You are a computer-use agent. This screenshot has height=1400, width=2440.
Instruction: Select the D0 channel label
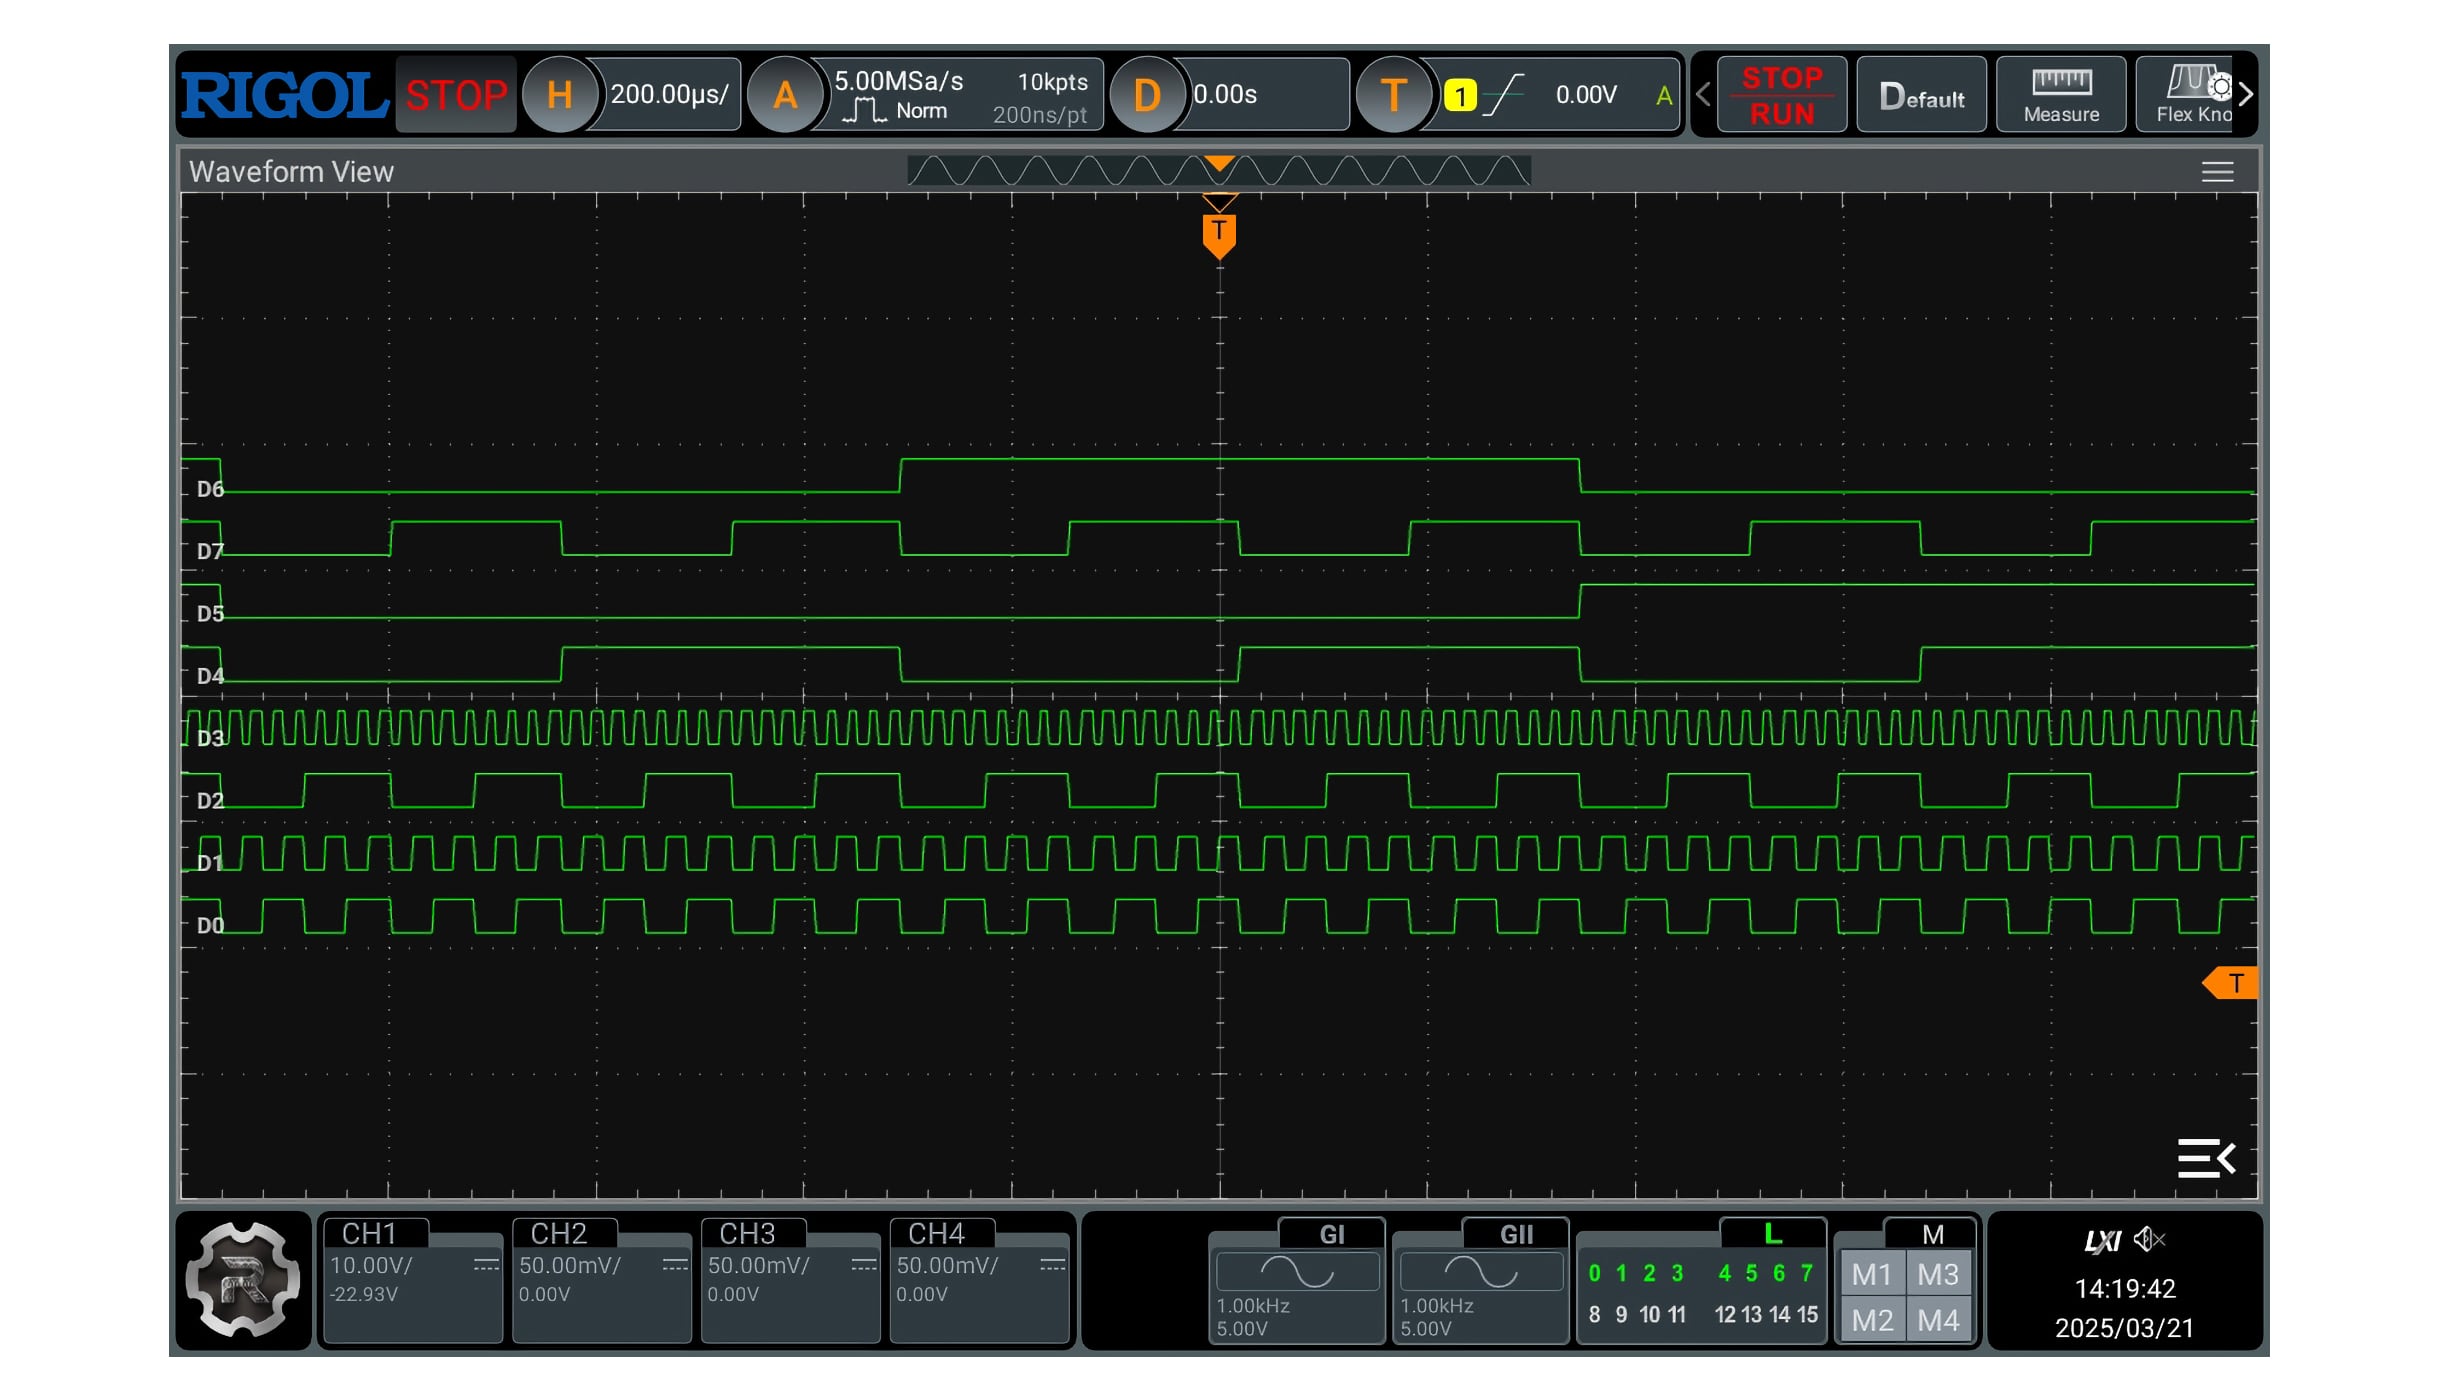click(210, 925)
